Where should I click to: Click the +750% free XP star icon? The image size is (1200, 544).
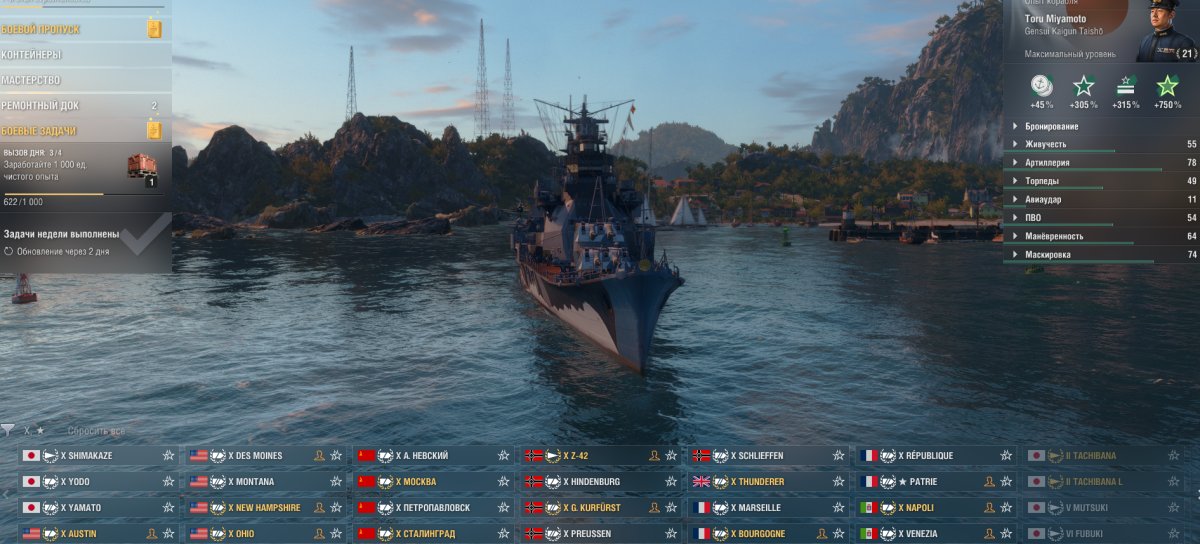tap(1167, 86)
